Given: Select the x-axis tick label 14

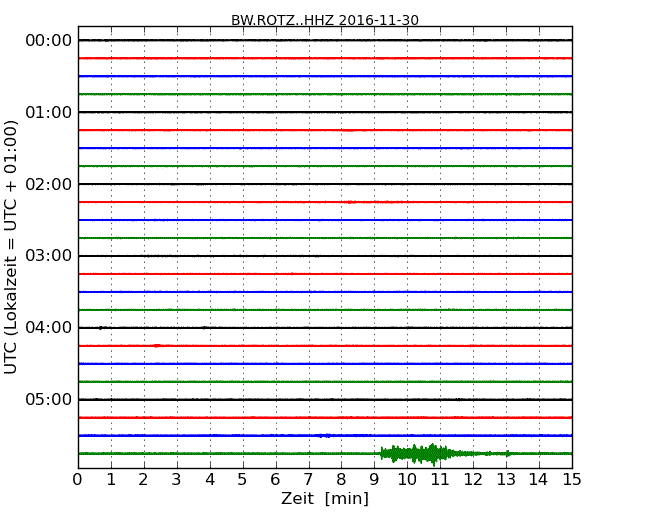Looking at the screenshot, I should (538, 480).
